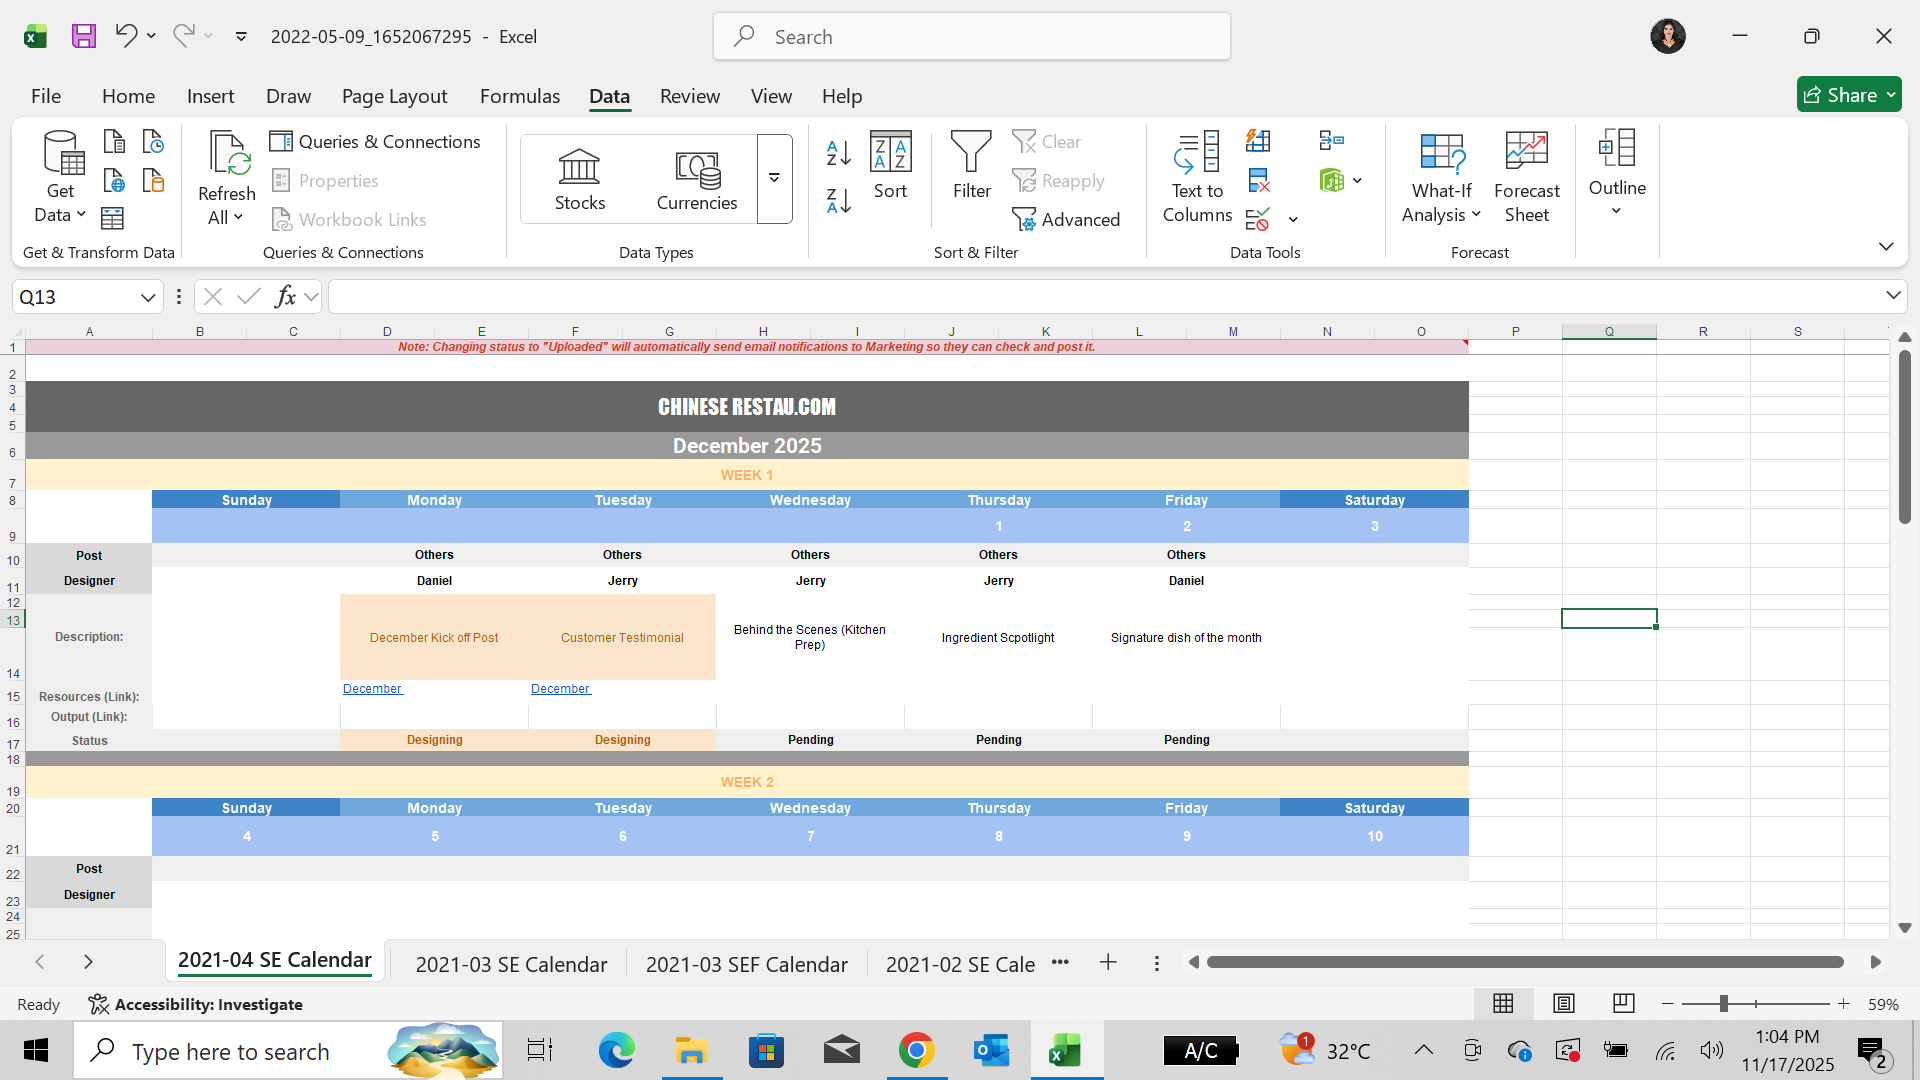Viewport: 1920px width, 1080px height.
Task: Expand the Data Types gallery
Action: click(x=774, y=179)
